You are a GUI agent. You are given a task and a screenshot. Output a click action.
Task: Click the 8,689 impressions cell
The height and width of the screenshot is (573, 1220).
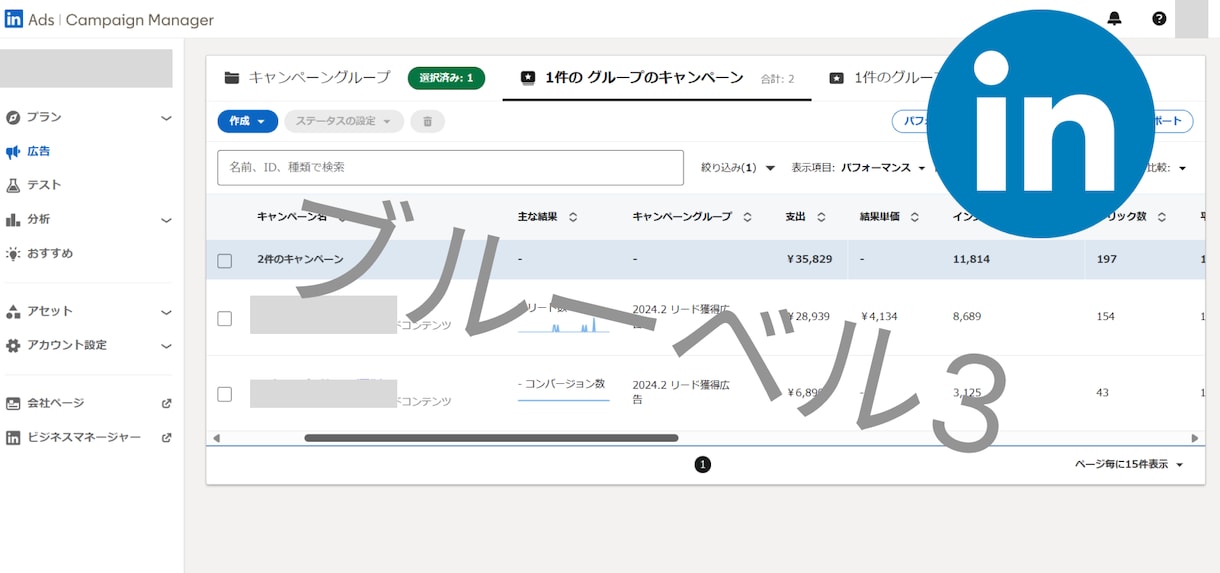coord(967,316)
